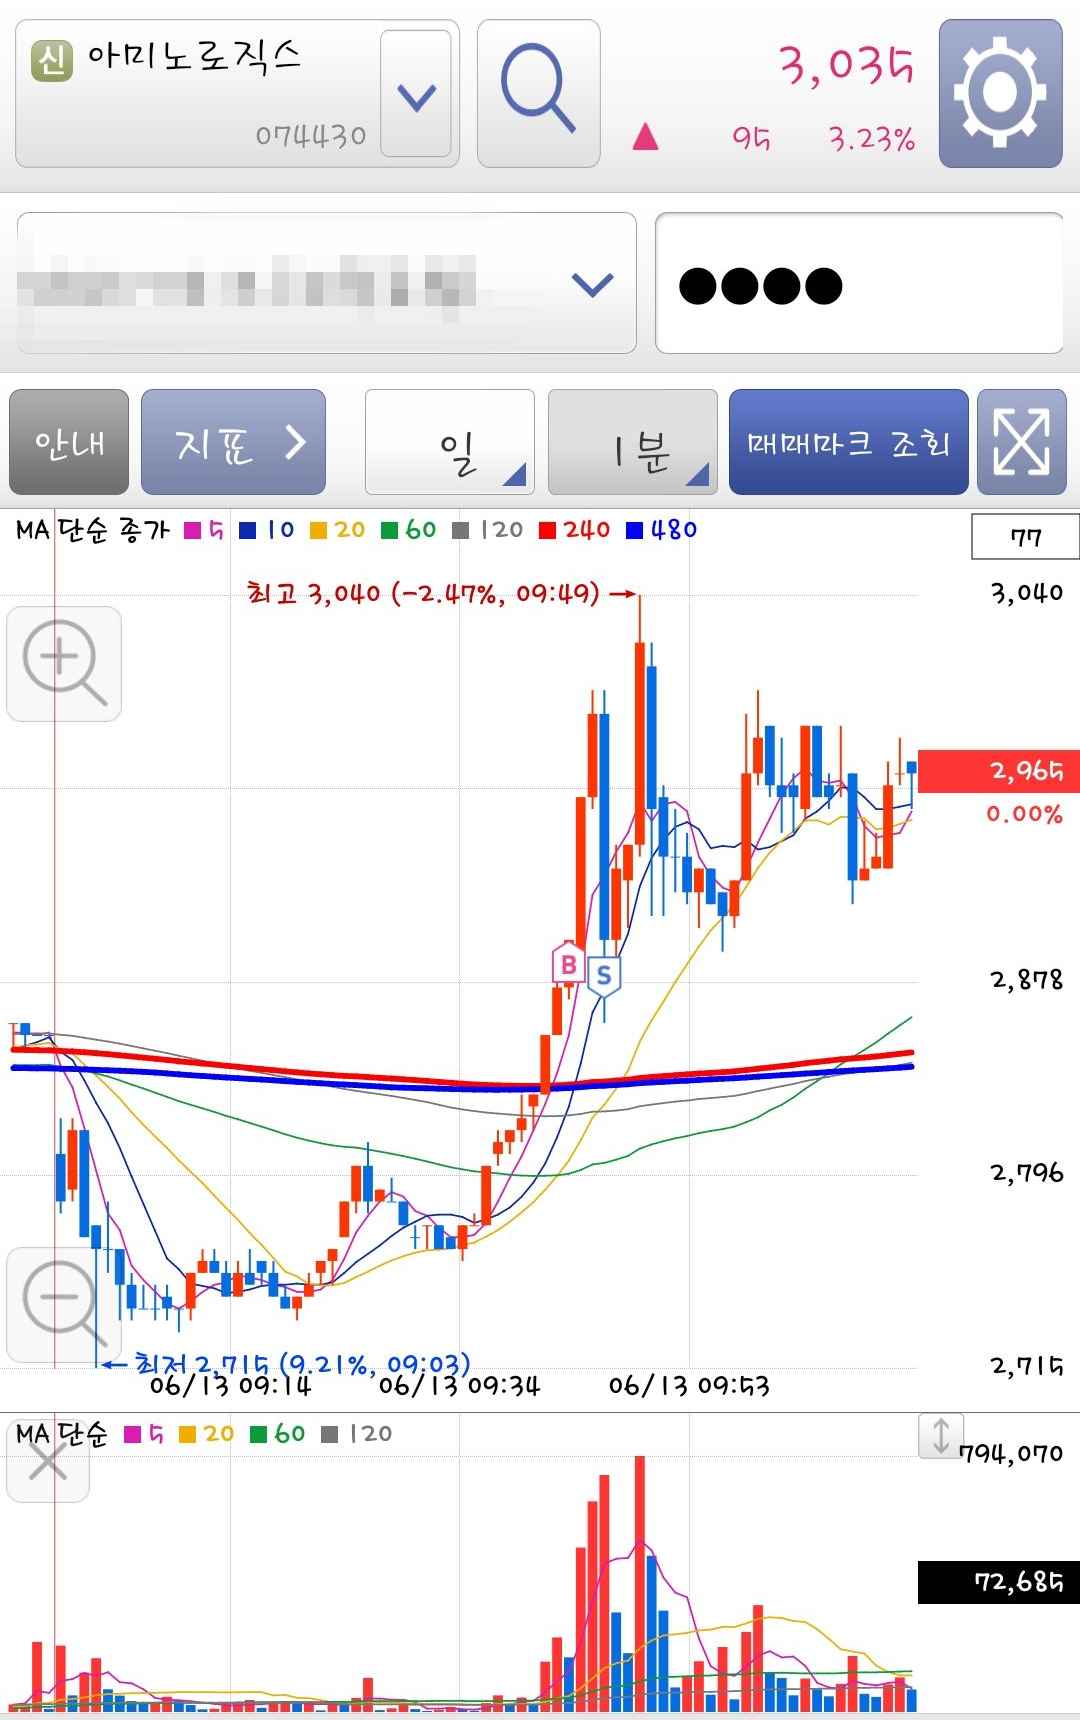Image resolution: width=1080 pixels, height=1720 pixels.
Task: Tap the 3.23% change rate
Action: (872, 138)
